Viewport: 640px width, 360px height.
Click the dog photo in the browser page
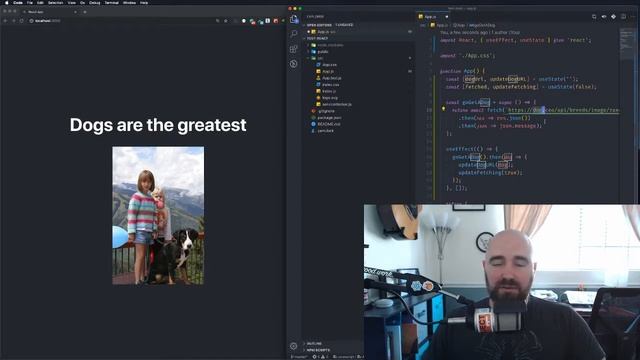coord(158,216)
